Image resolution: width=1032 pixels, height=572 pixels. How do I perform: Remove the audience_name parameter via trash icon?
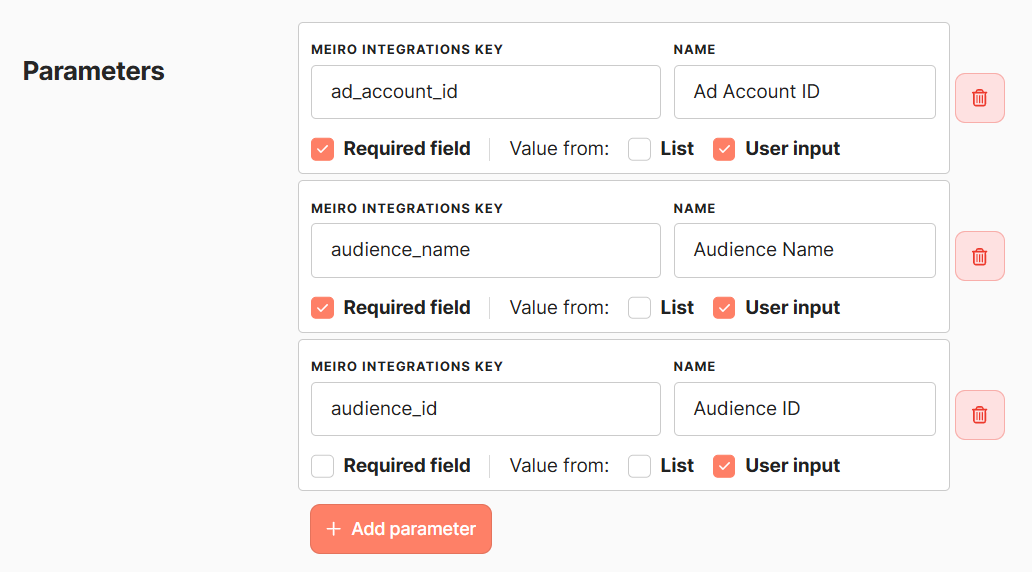click(x=979, y=256)
